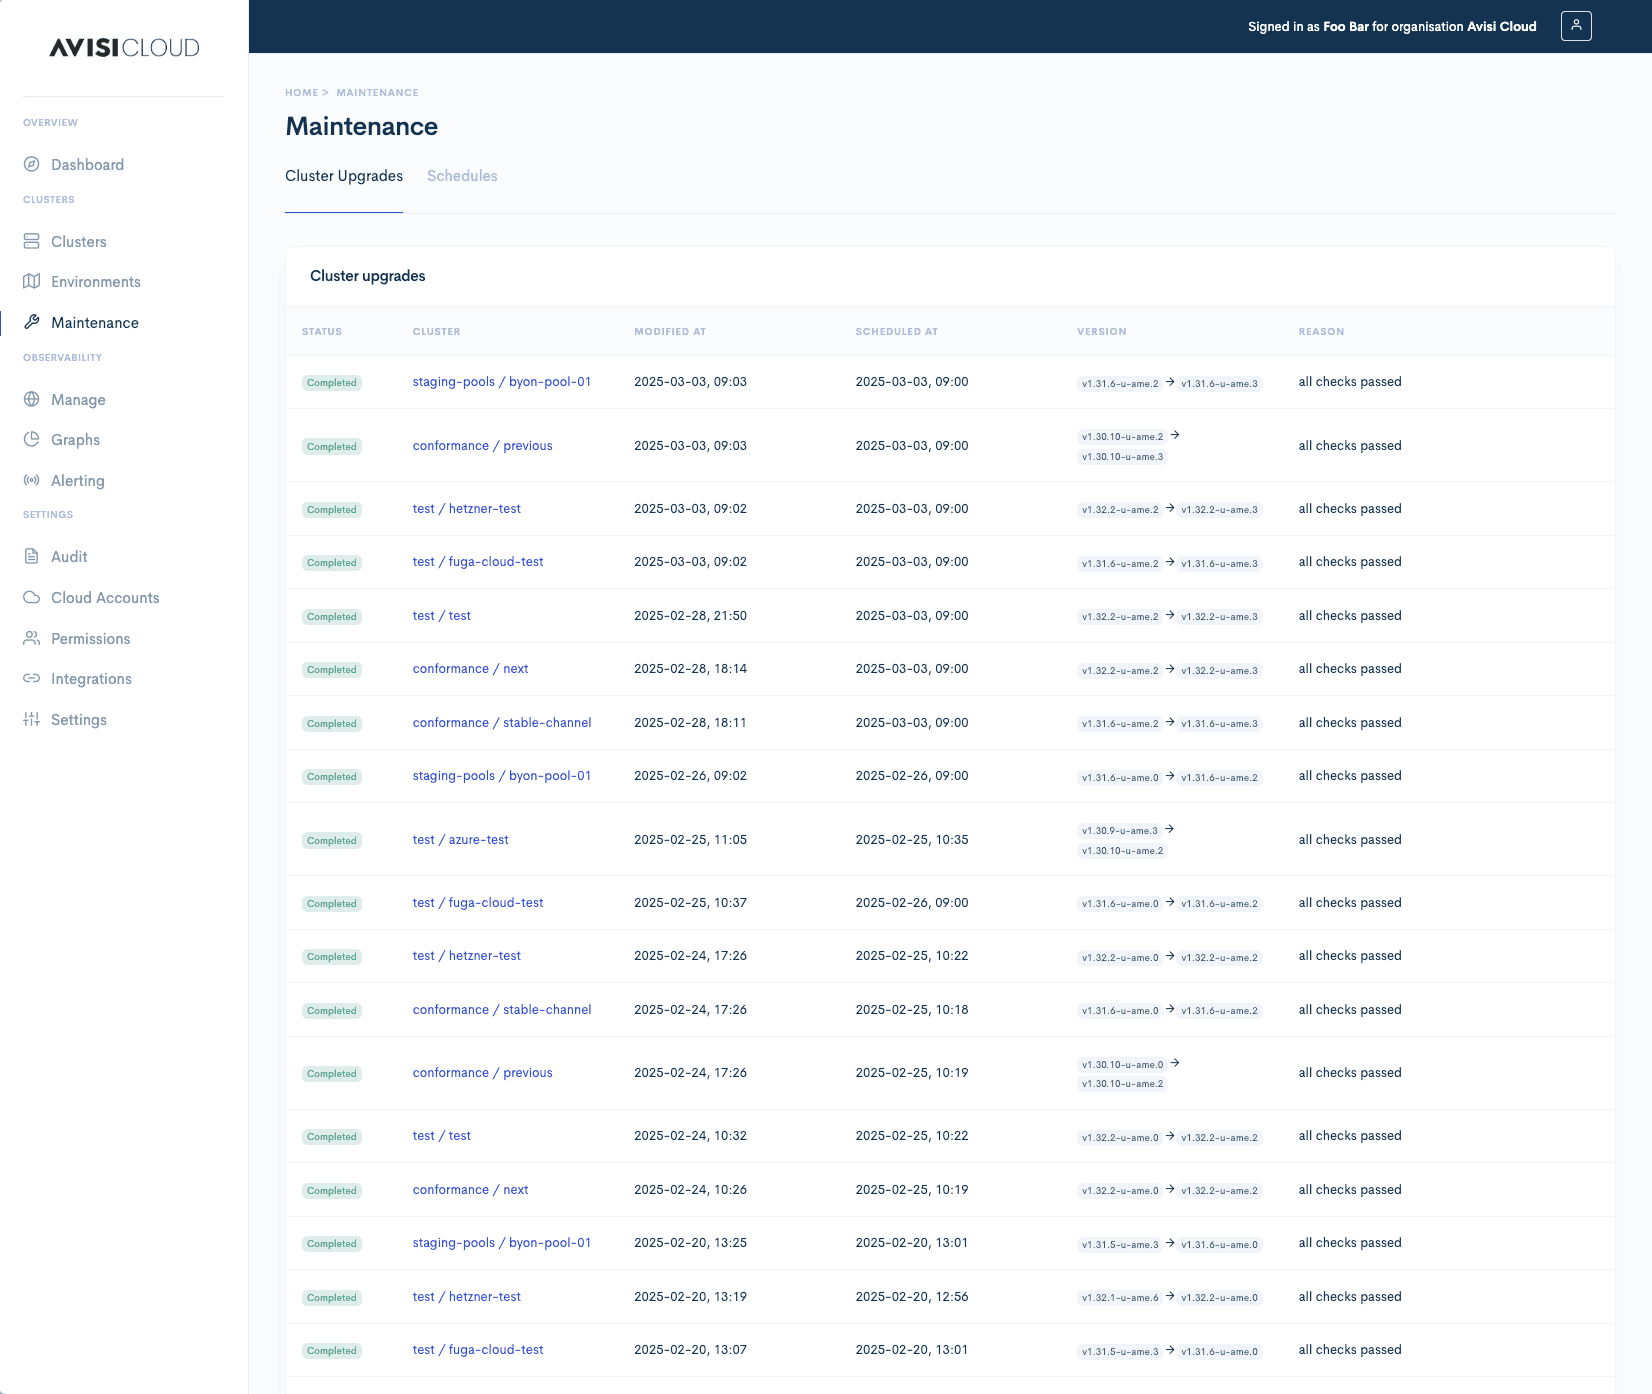The image size is (1652, 1394).
Task: Open the Graphs panel
Action: [75, 439]
